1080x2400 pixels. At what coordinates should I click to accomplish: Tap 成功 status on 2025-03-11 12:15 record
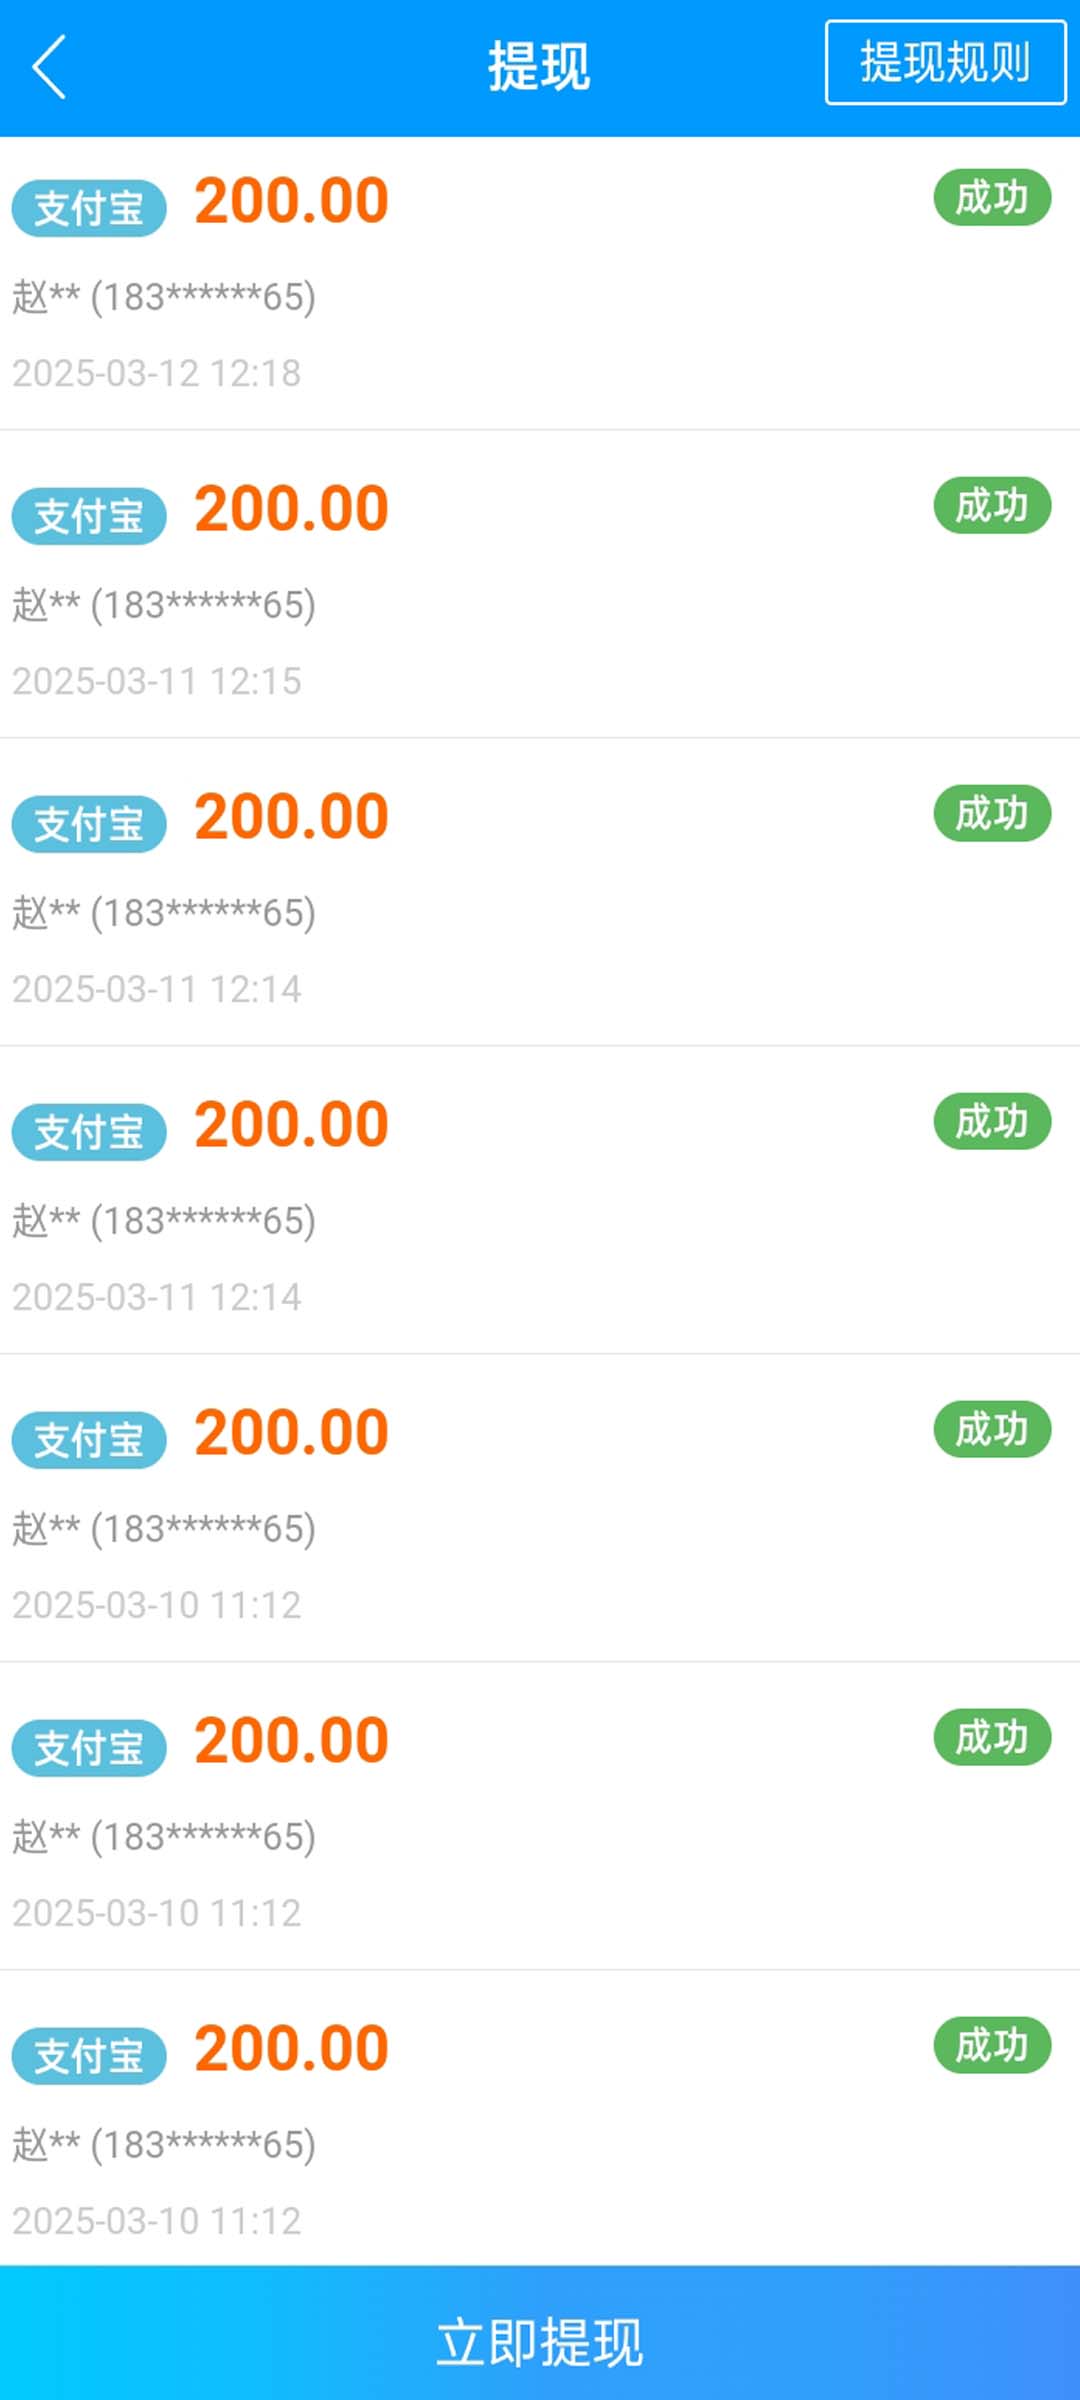[x=992, y=505]
